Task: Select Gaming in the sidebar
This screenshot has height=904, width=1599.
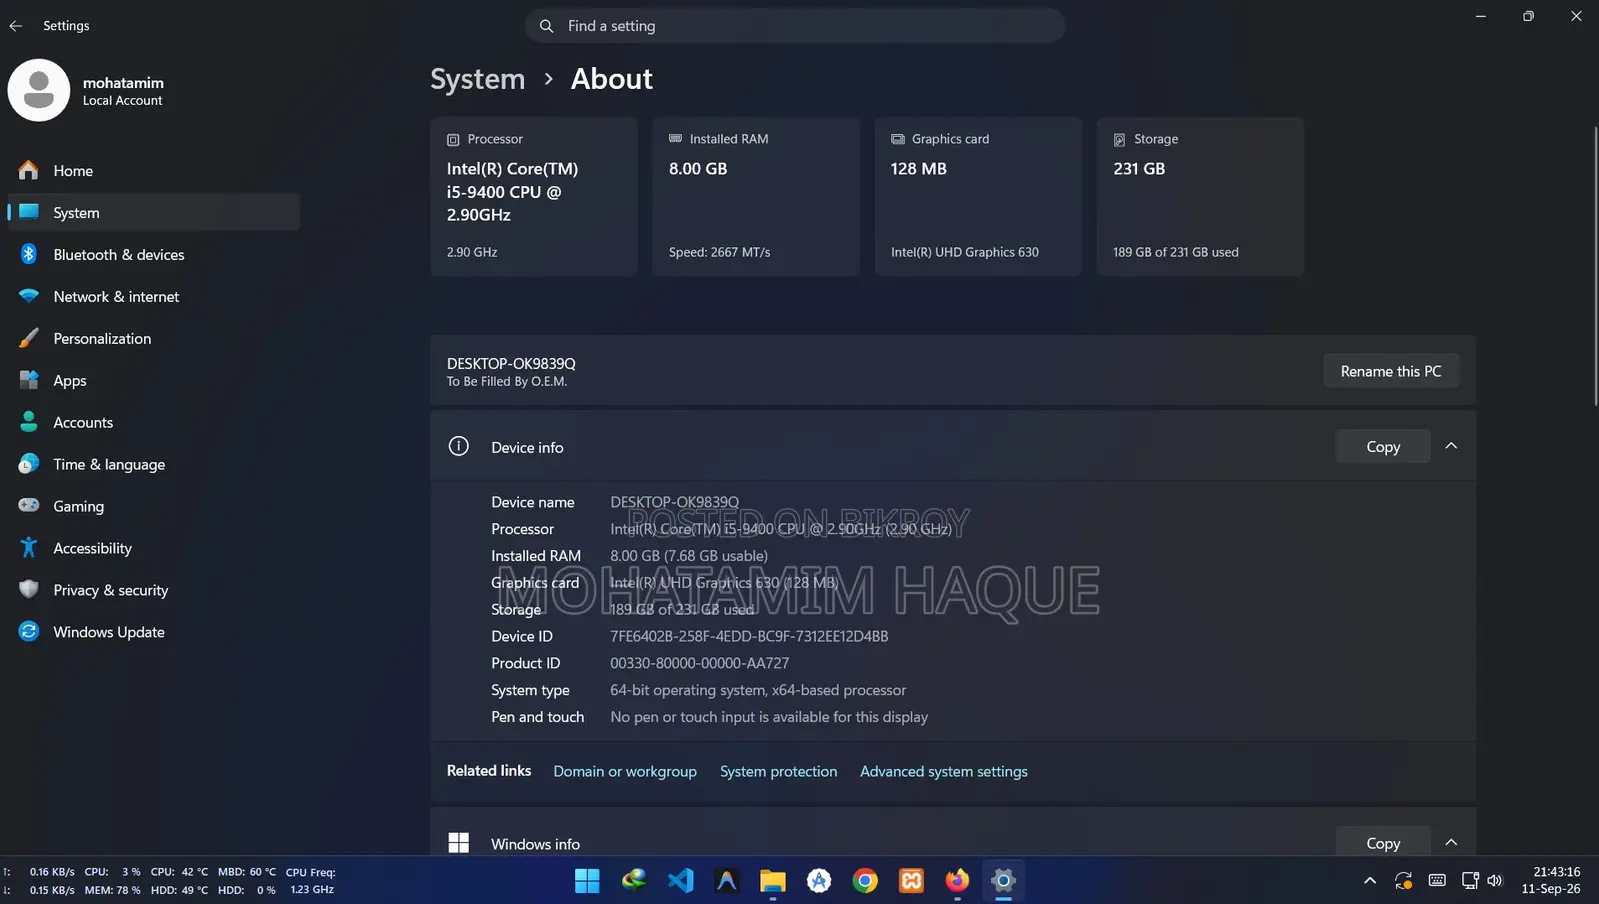Action: [x=154, y=507]
